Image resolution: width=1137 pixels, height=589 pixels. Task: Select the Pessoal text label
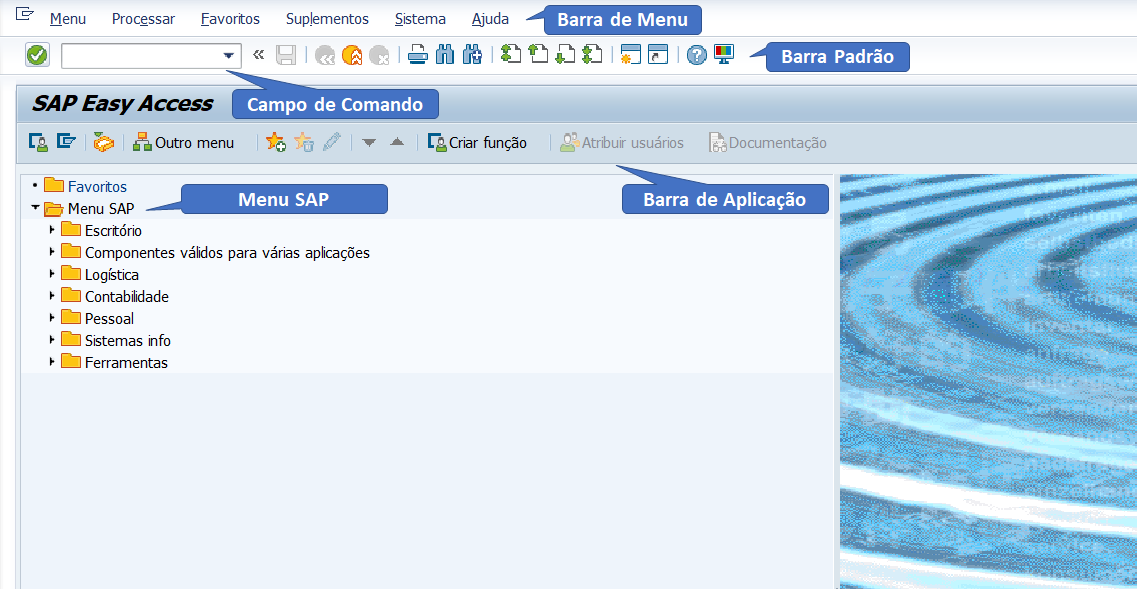click(x=109, y=319)
